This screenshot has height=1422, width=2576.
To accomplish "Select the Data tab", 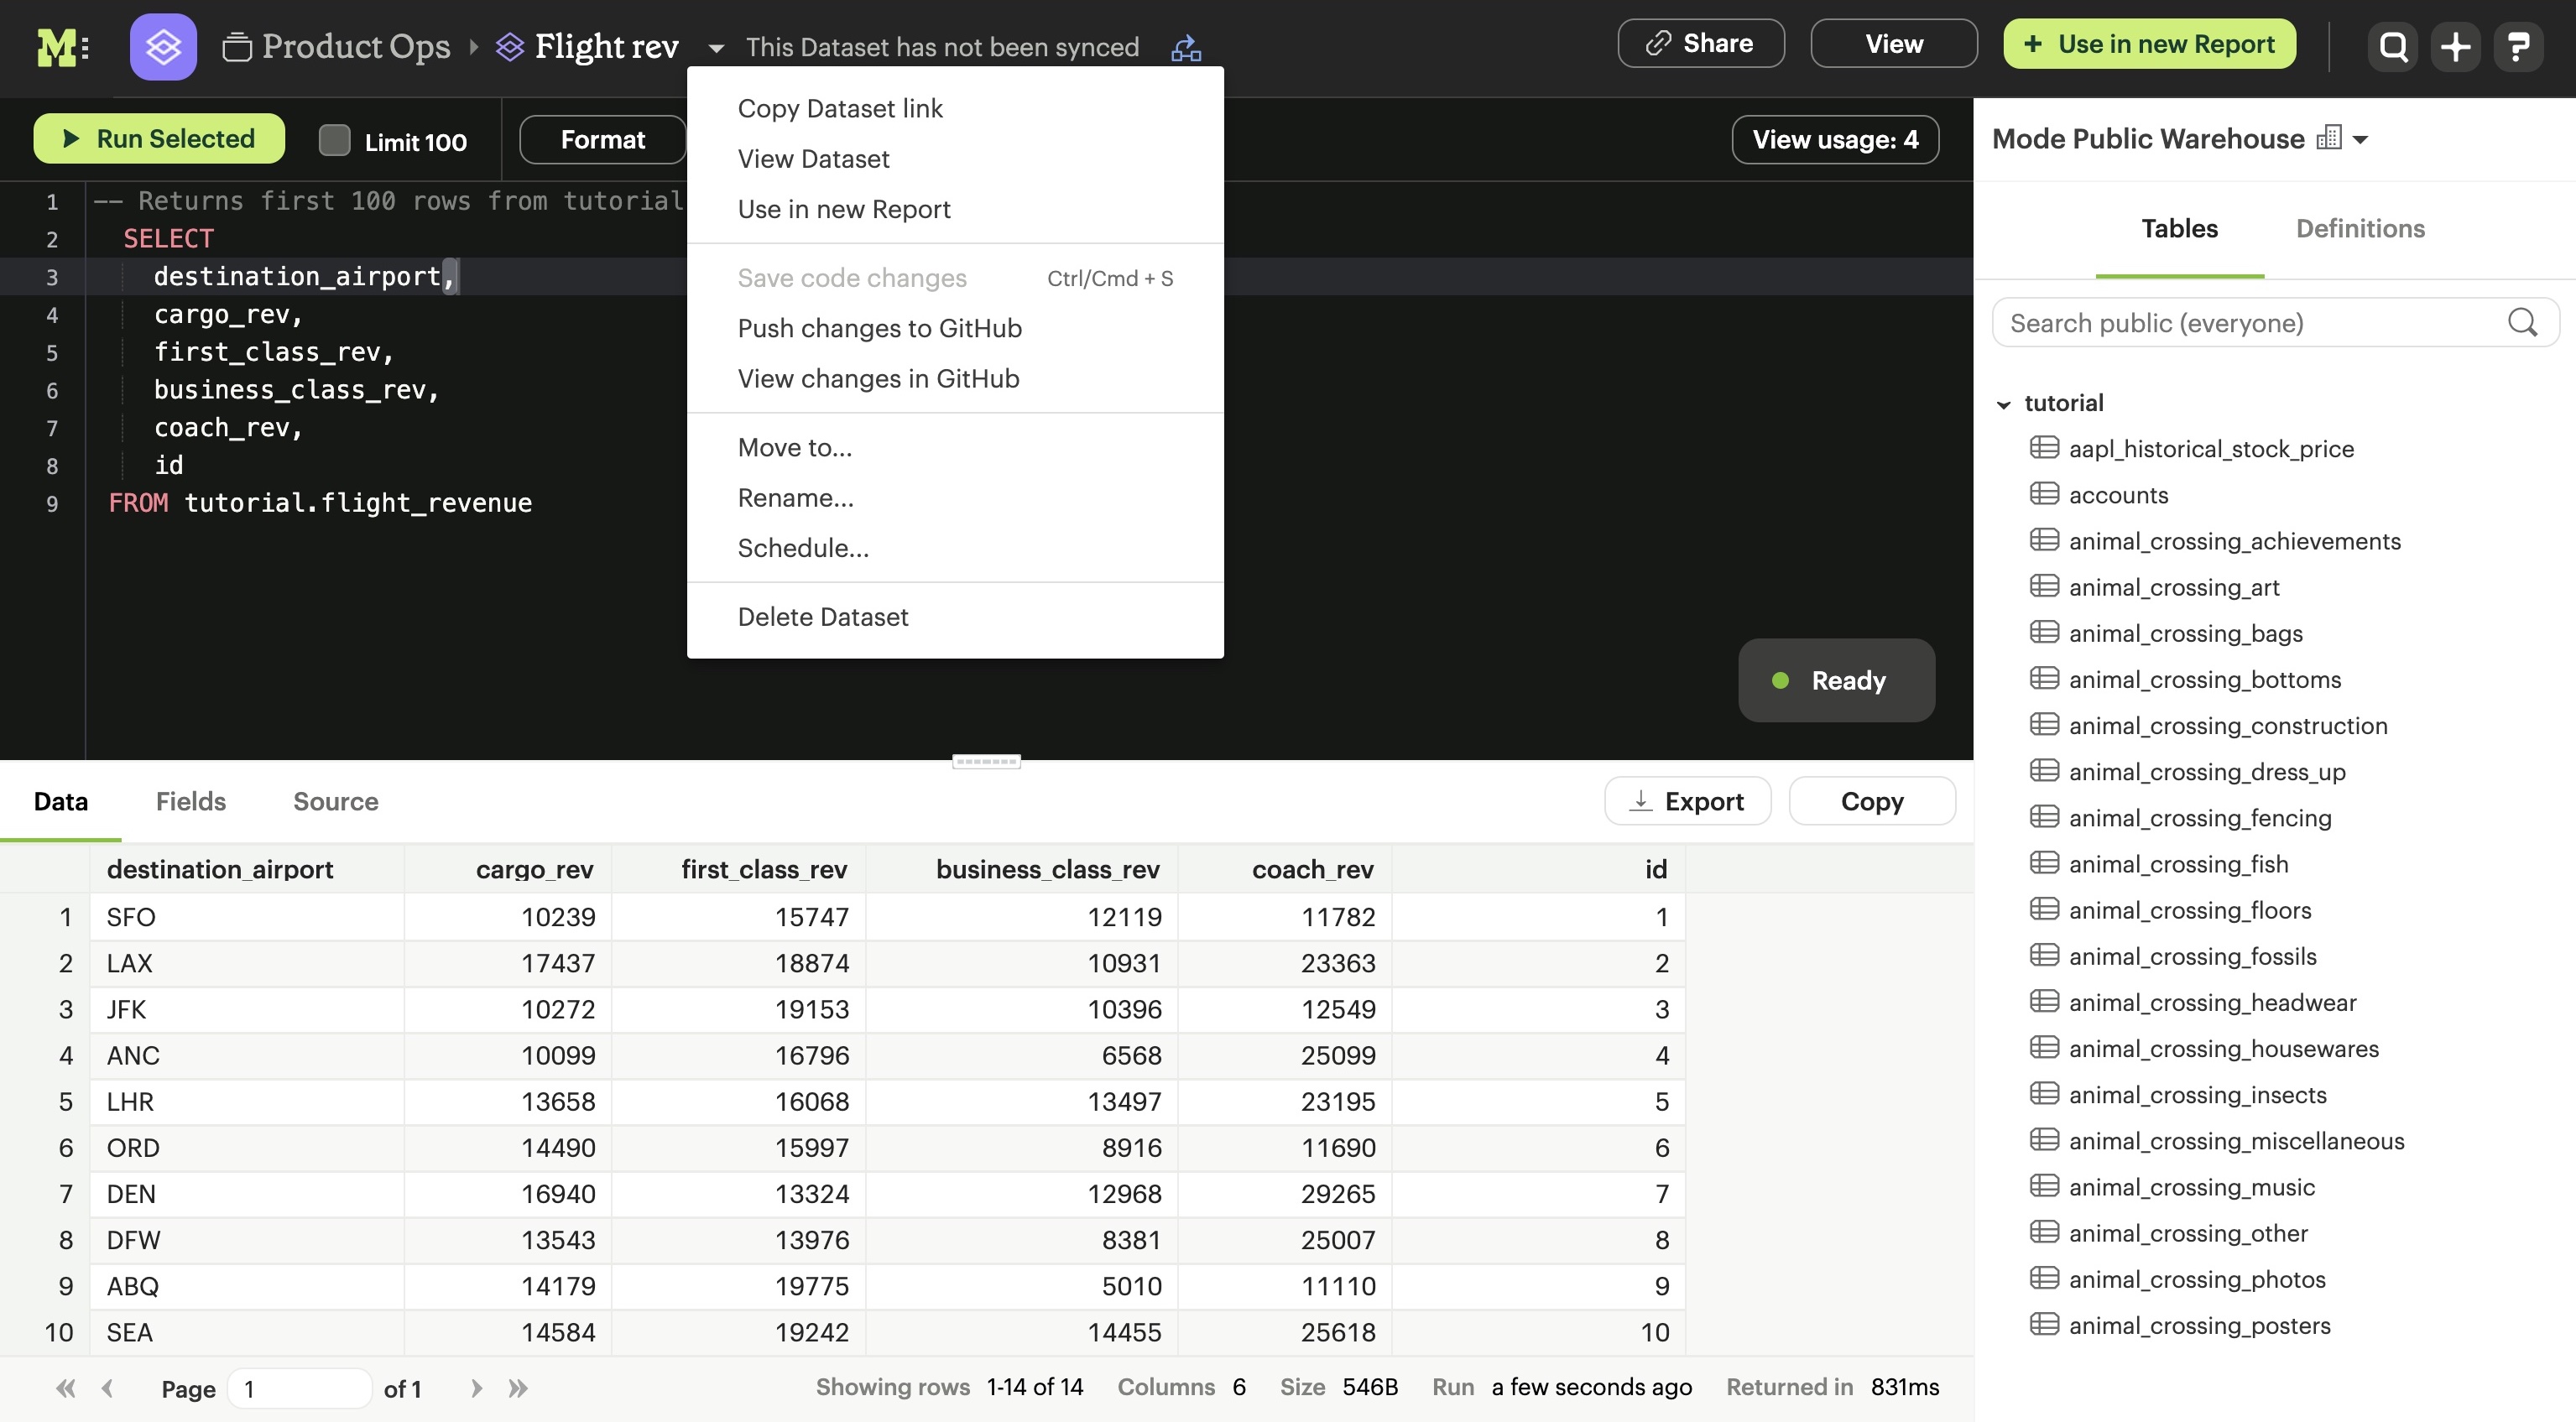I will [60, 801].
